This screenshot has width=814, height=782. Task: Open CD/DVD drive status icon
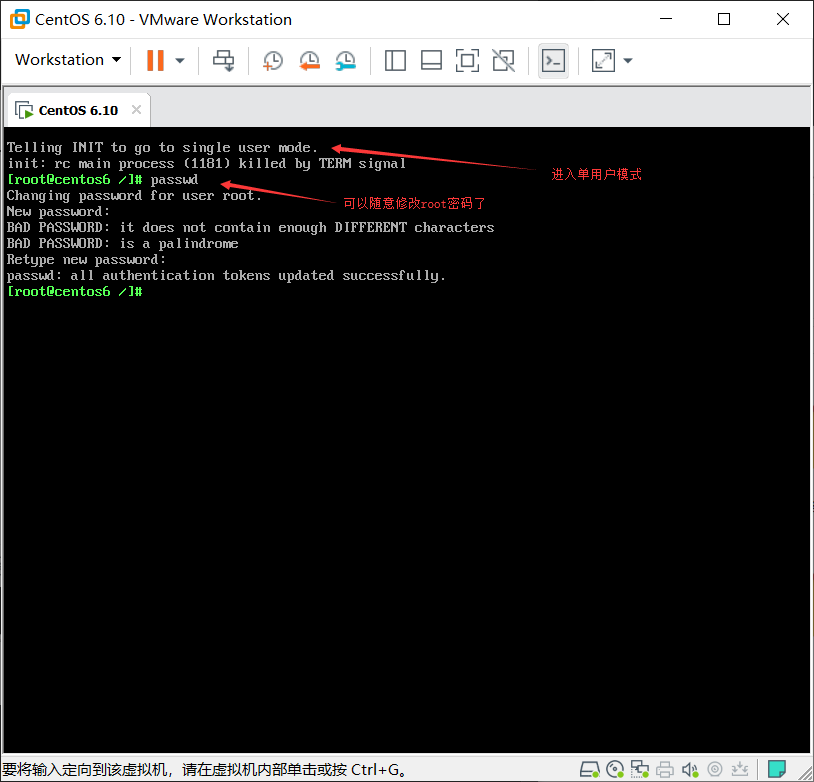[615, 769]
